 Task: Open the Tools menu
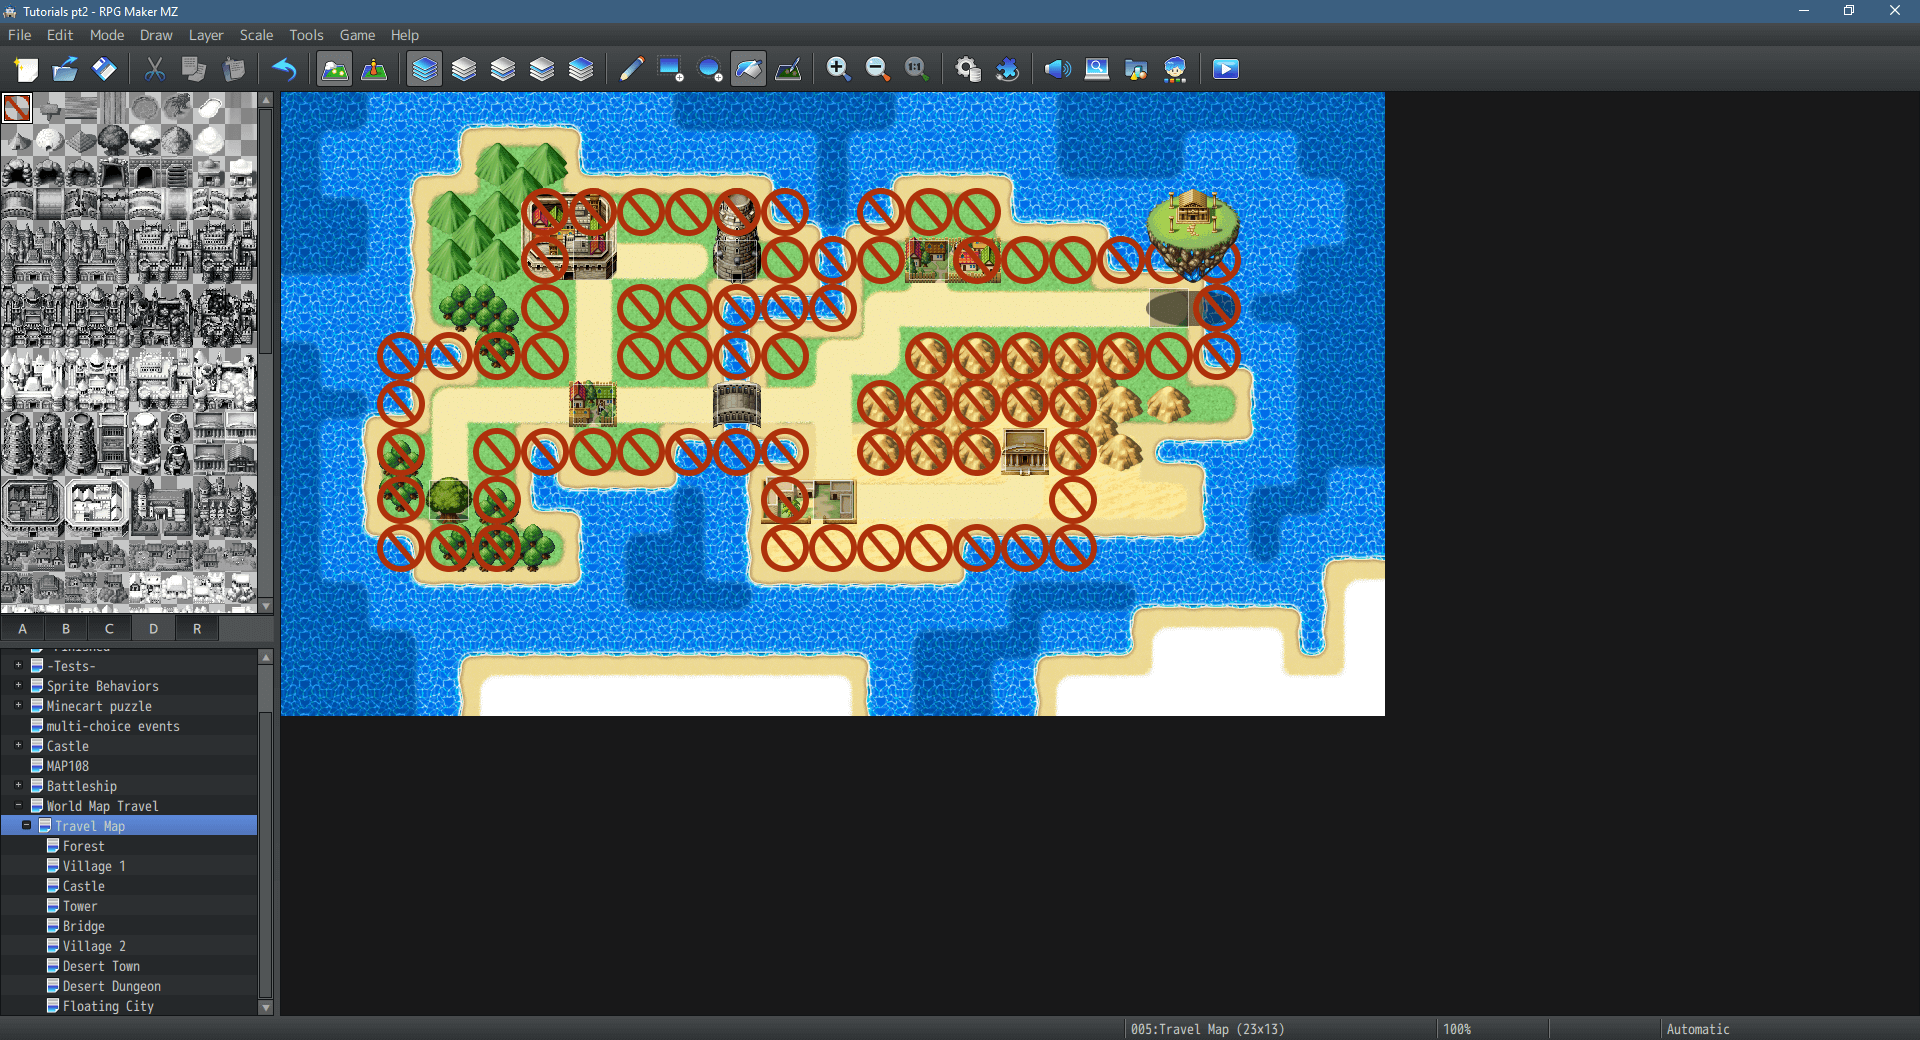[x=306, y=35]
